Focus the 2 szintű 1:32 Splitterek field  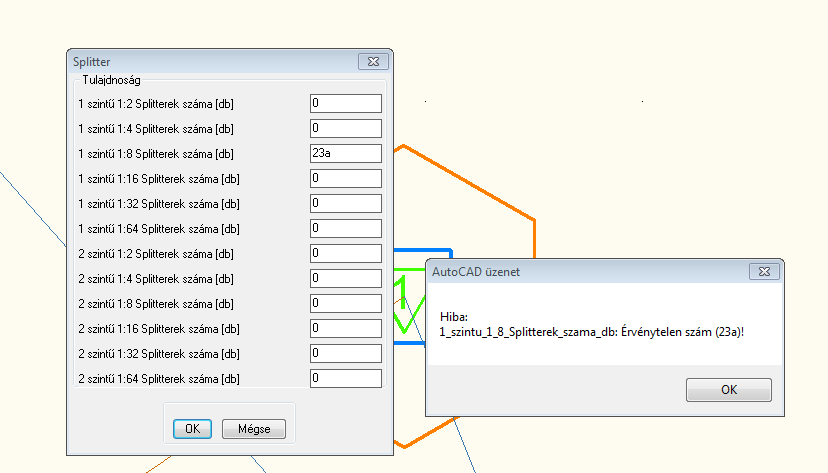pos(346,353)
